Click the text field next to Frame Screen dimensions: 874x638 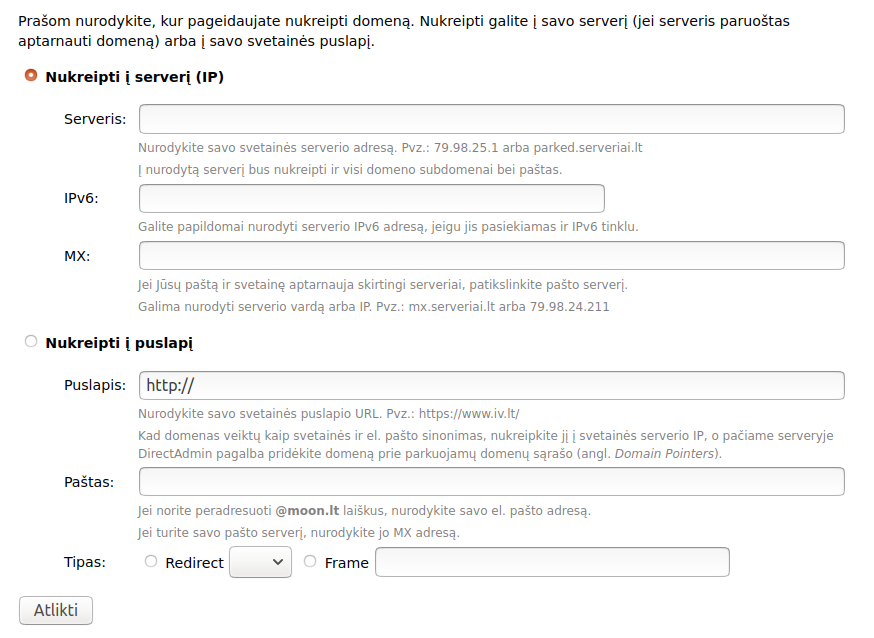point(551,562)
